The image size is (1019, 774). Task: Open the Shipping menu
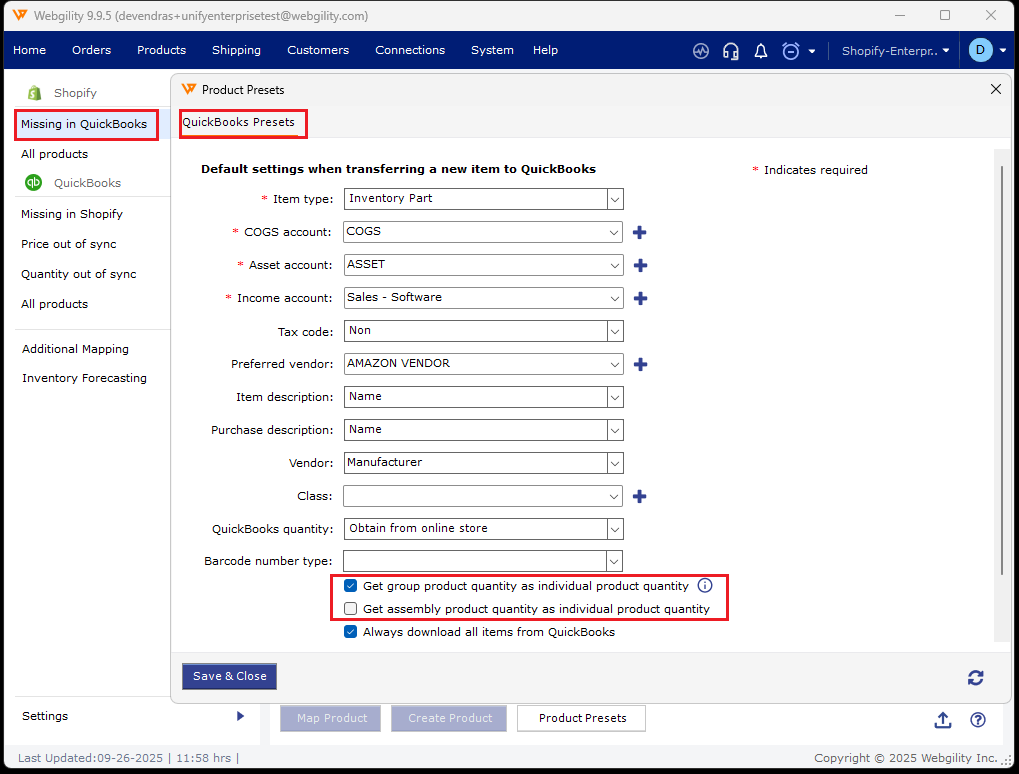(236, 50)
